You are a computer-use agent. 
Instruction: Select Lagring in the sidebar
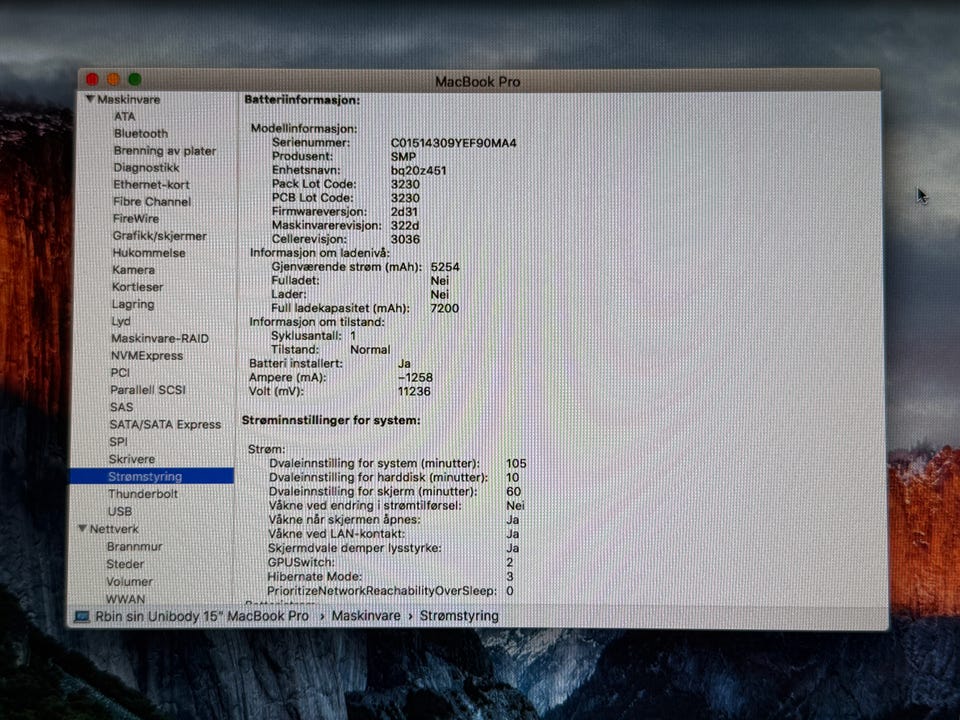pos(133,304)
